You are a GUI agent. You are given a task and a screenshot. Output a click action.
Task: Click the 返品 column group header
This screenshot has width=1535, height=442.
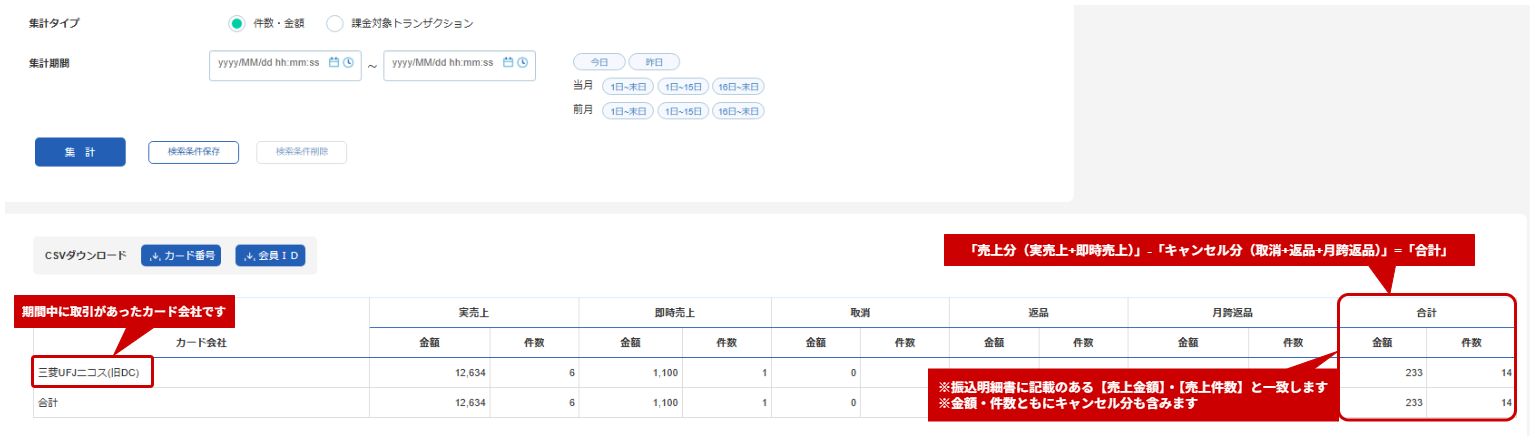pyautogui.click(x=1038, y=312)
